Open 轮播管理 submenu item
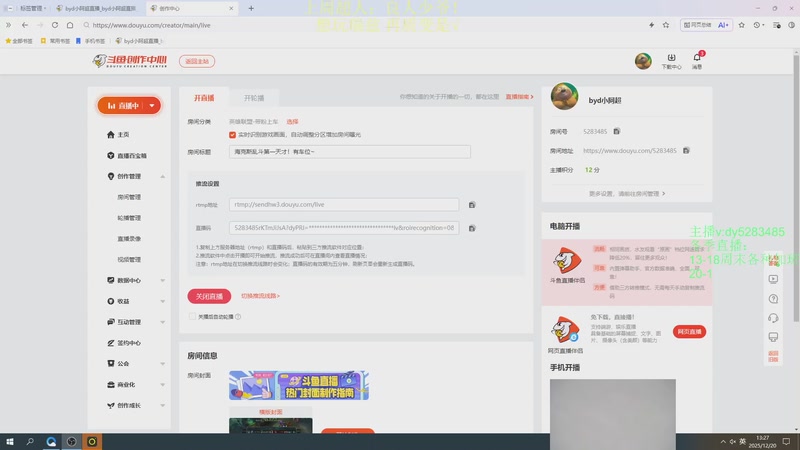 point(129,218)
